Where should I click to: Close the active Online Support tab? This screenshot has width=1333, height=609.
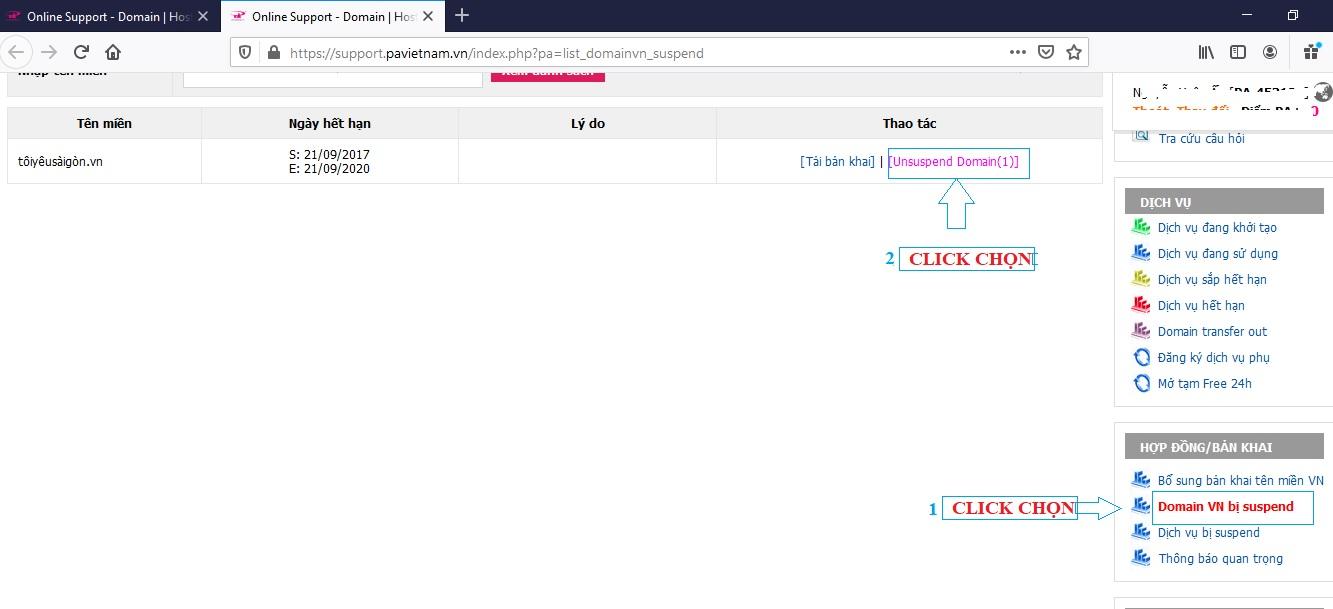429,17
